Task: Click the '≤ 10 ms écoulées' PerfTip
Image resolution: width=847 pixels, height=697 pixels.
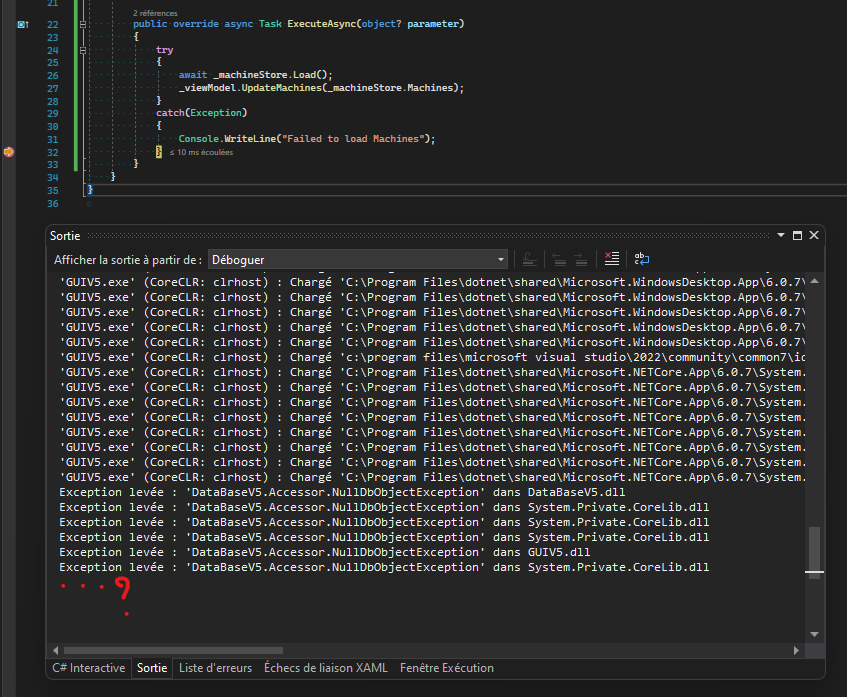Action: pyautogui.click(x=201, y=153)
